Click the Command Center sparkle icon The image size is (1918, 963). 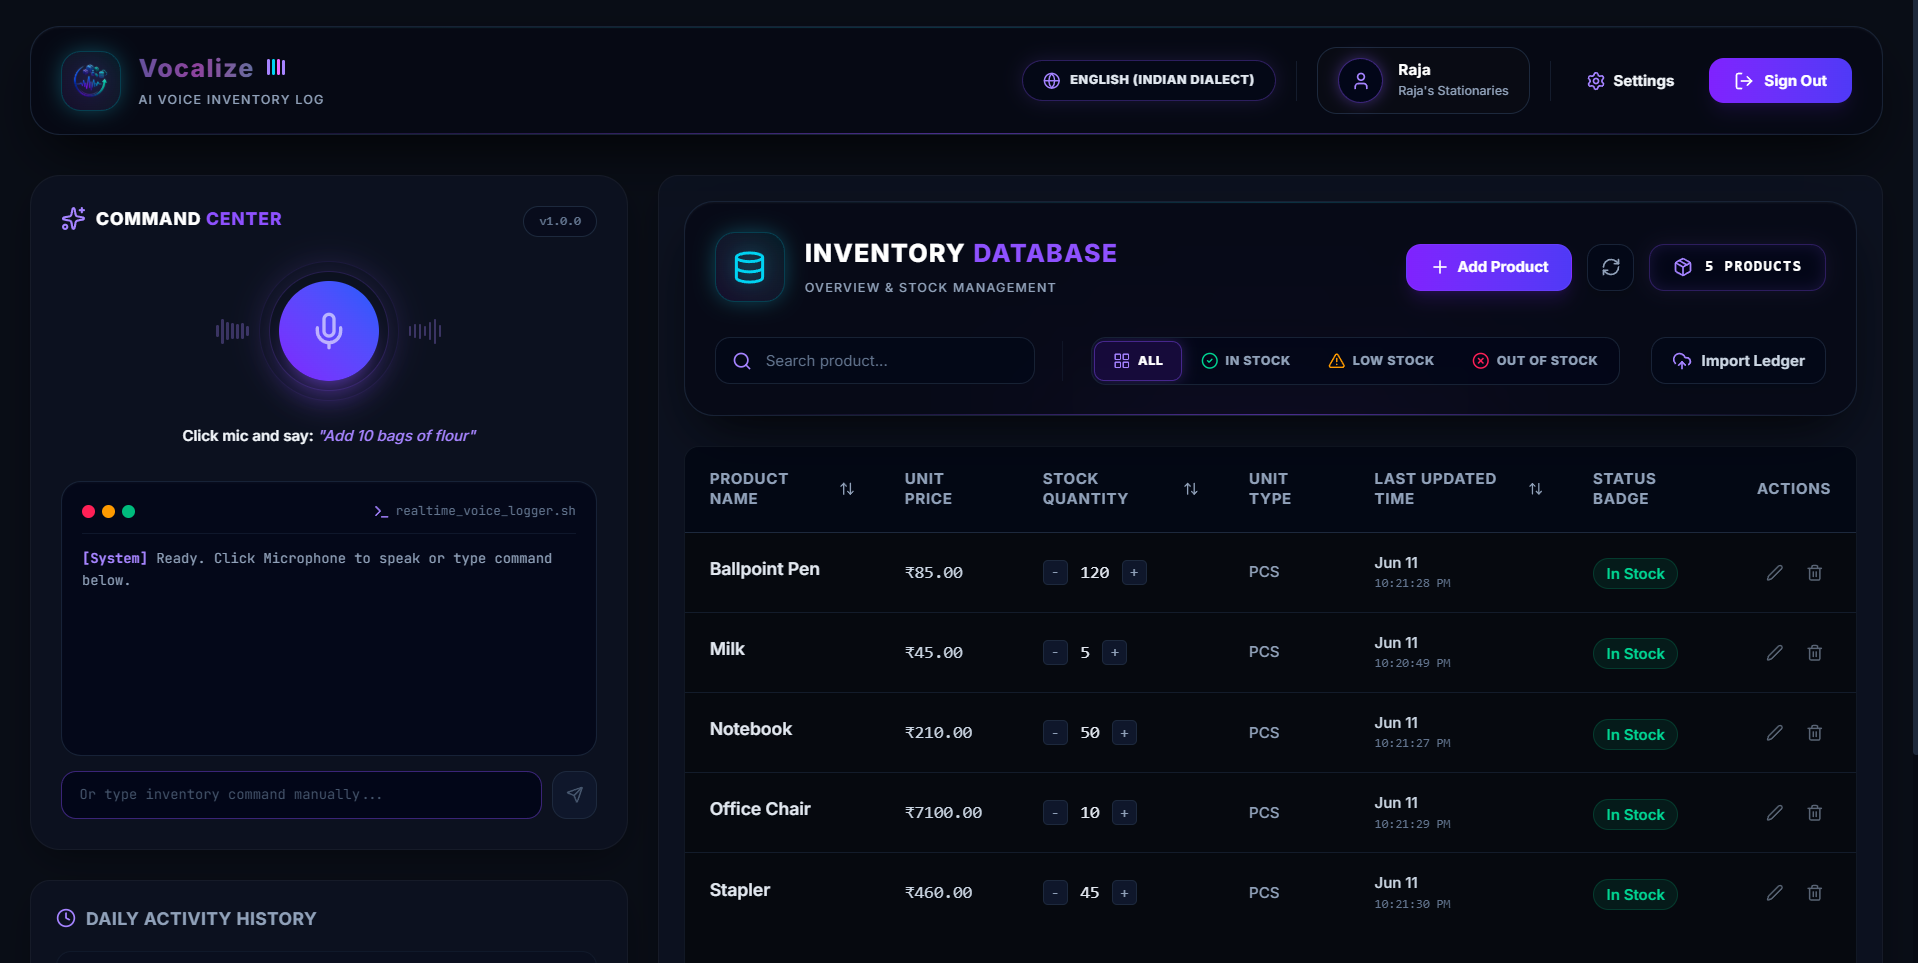click(73, 219)
